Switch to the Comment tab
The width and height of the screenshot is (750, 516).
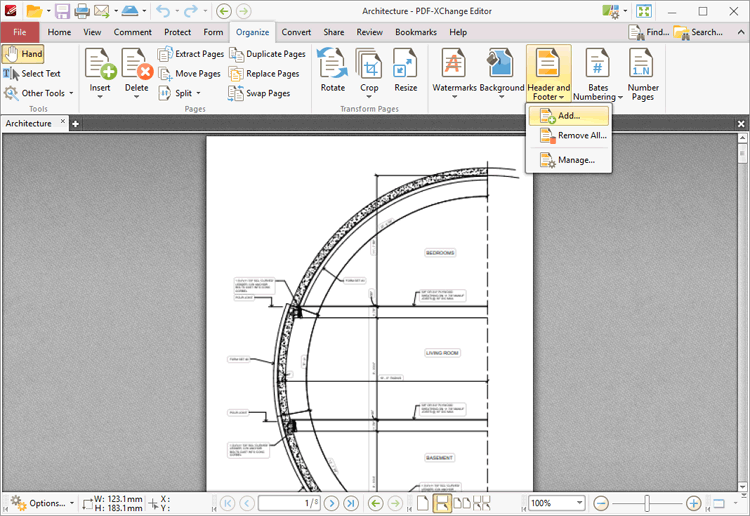point(132,32)
